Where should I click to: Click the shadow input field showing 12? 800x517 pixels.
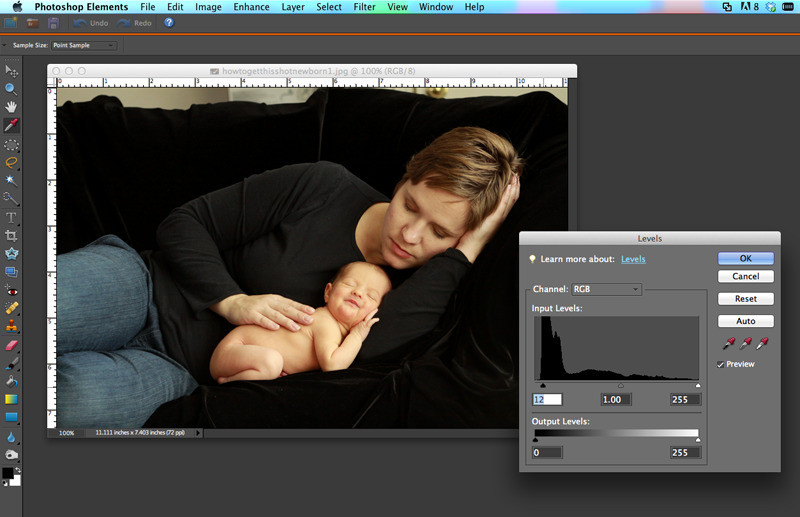coord(547,400)
